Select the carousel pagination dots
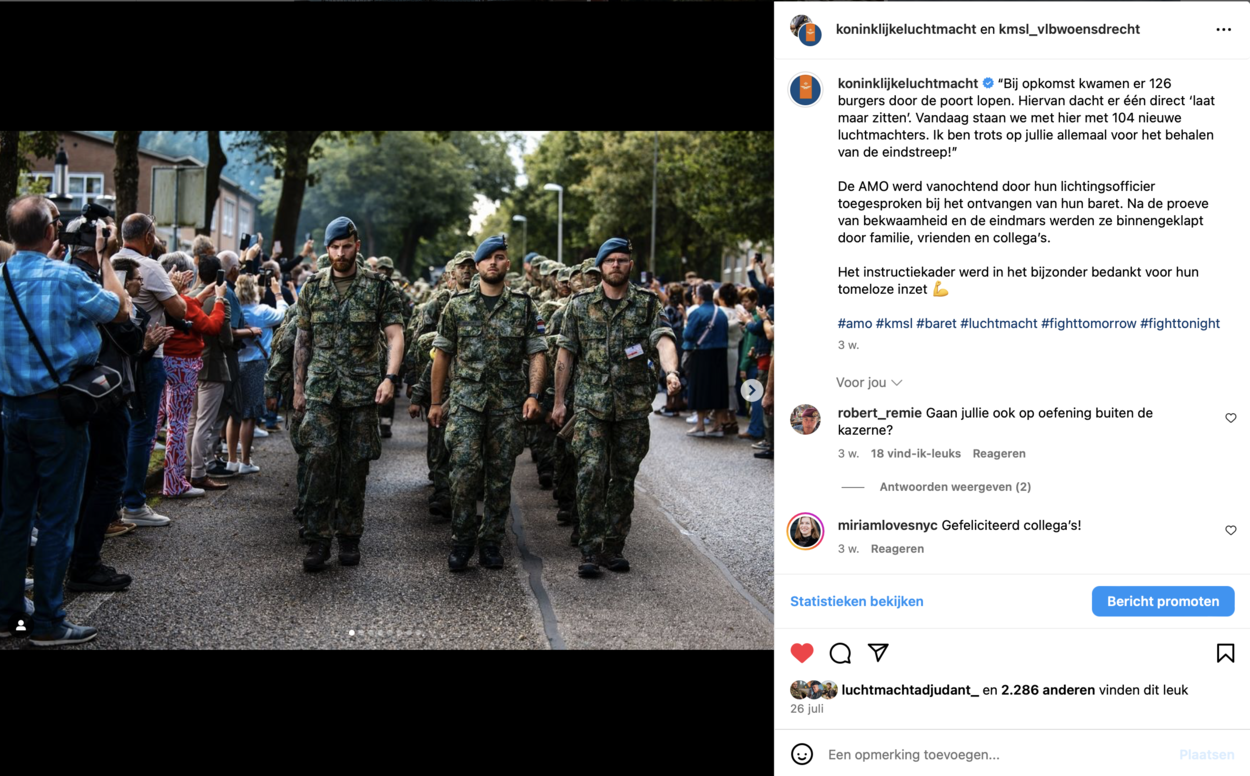This screenshot has width=1250, height=776. pyautogui.click(x=385, y=632)
